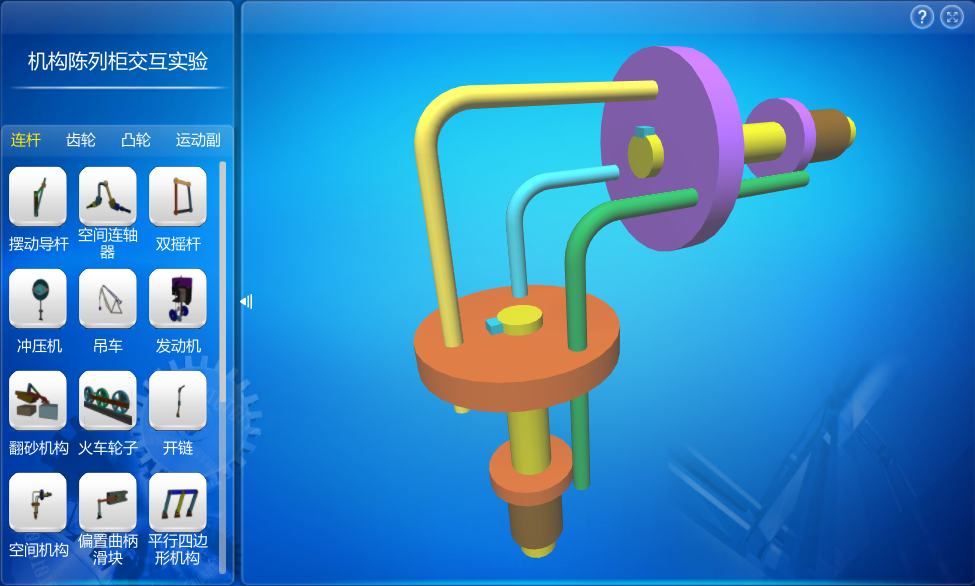
Task: Open the 偏置曲柄滑块 mechanism icon
Action: pyautogui.click(x=108, y=502)
